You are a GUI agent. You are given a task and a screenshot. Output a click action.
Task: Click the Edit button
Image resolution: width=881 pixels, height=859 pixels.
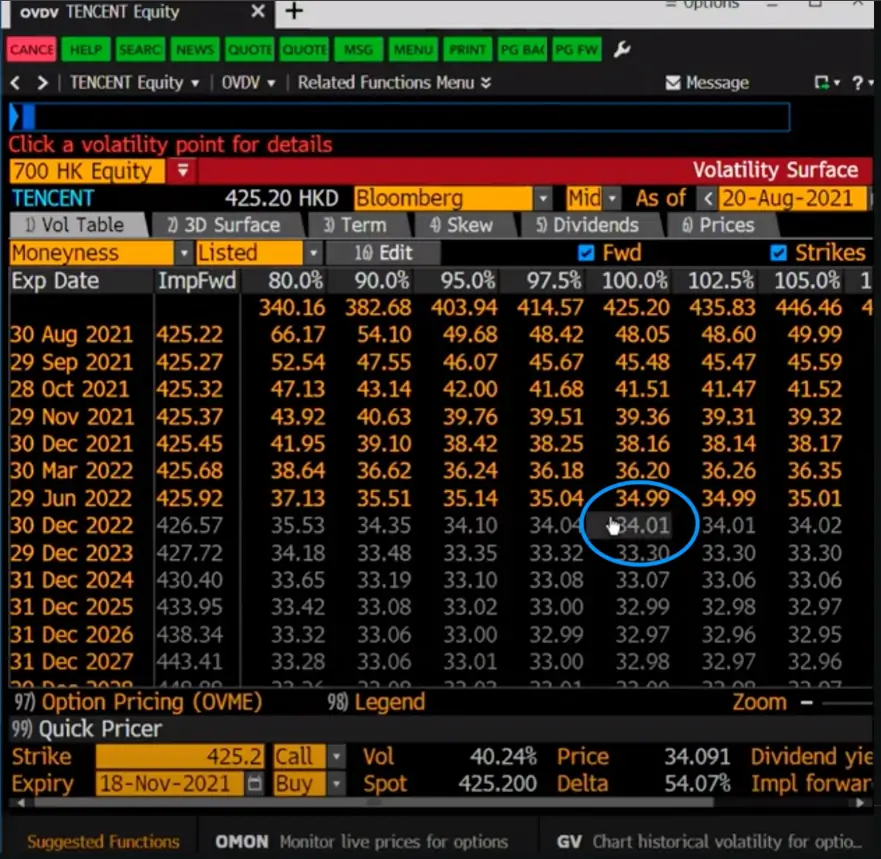(384, 253)
